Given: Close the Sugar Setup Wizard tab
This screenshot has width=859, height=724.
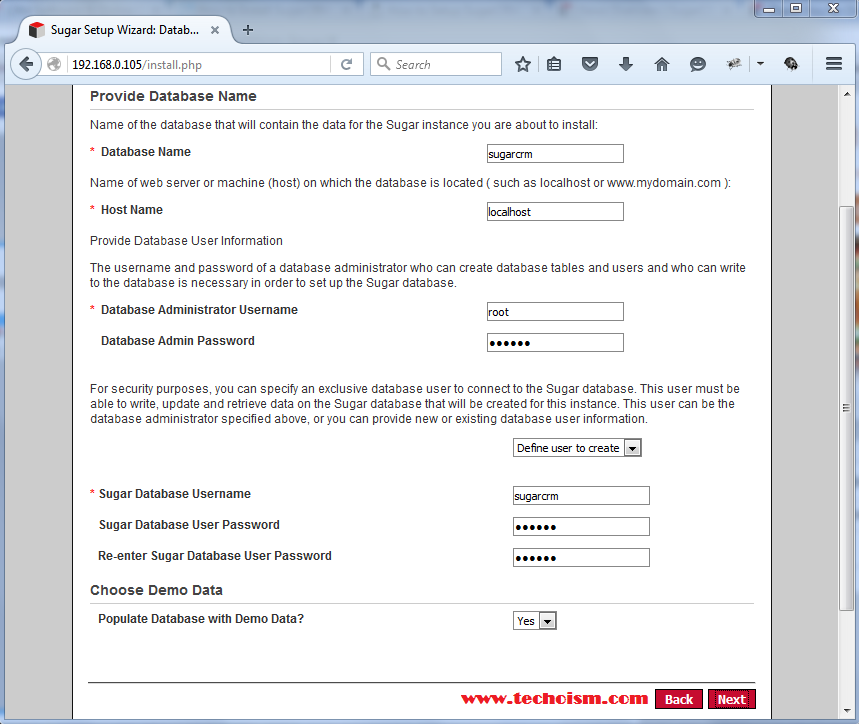Looking at the screenshot, I should pos(215,30).
